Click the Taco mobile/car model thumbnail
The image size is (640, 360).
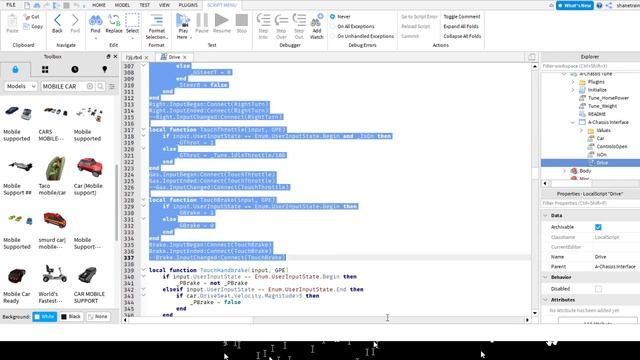click(x=54, y=167)
